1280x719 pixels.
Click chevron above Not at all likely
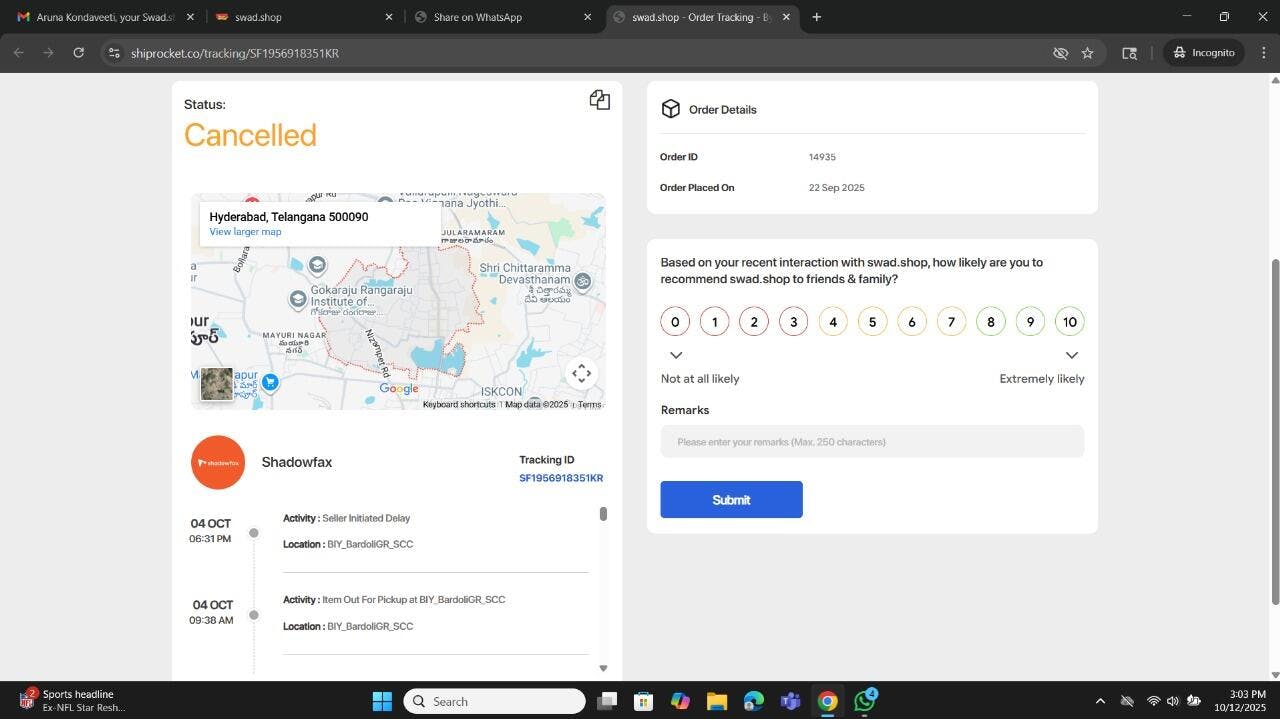(676, 355)
